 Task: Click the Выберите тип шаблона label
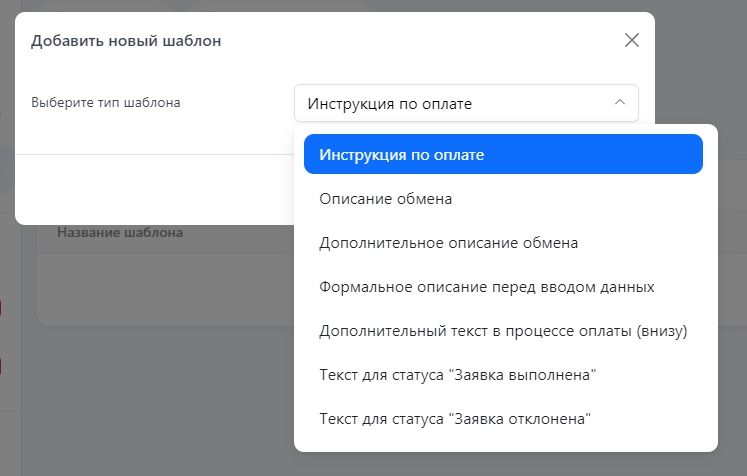coord(106,102)
